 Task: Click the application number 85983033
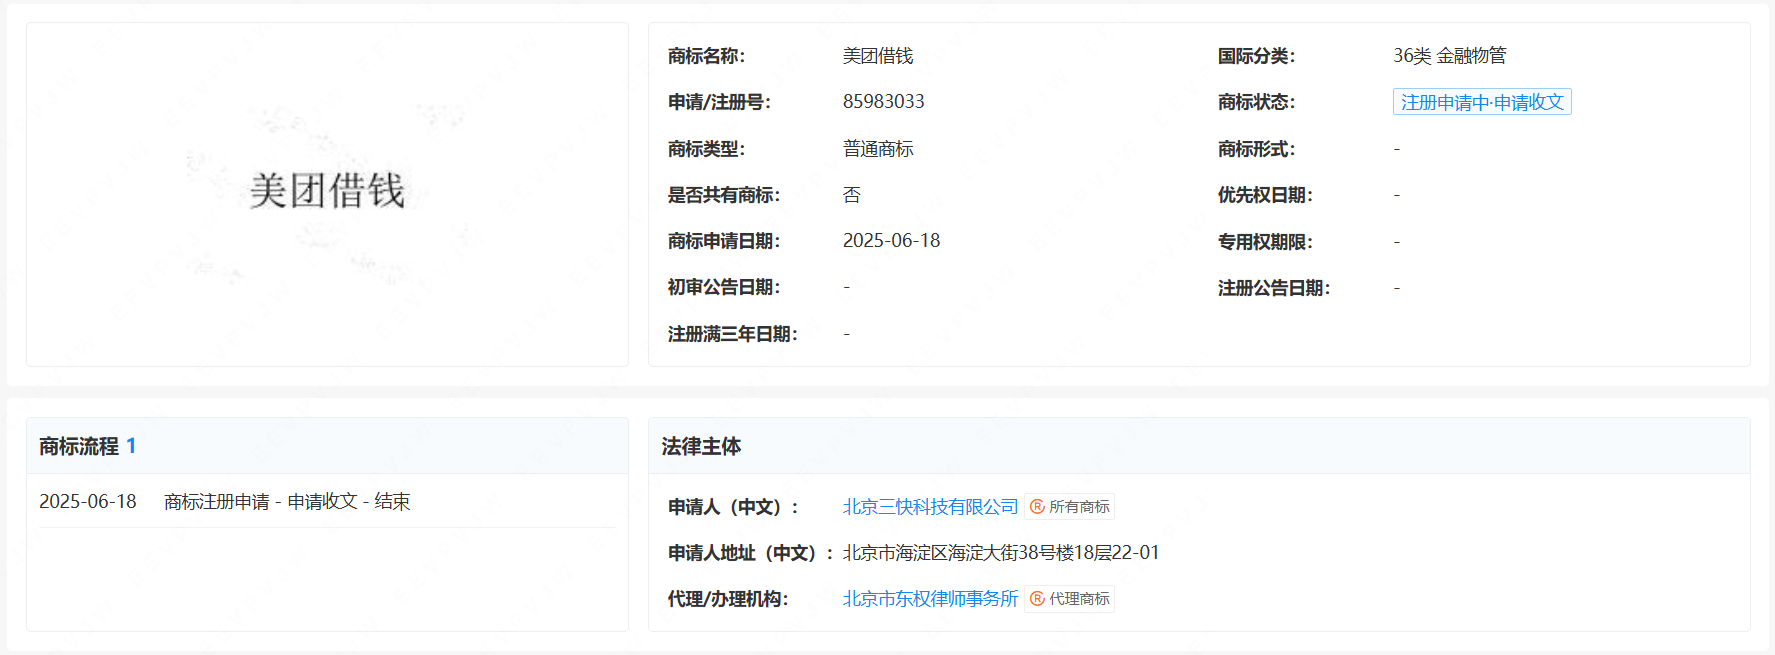(x=884, y=102)
